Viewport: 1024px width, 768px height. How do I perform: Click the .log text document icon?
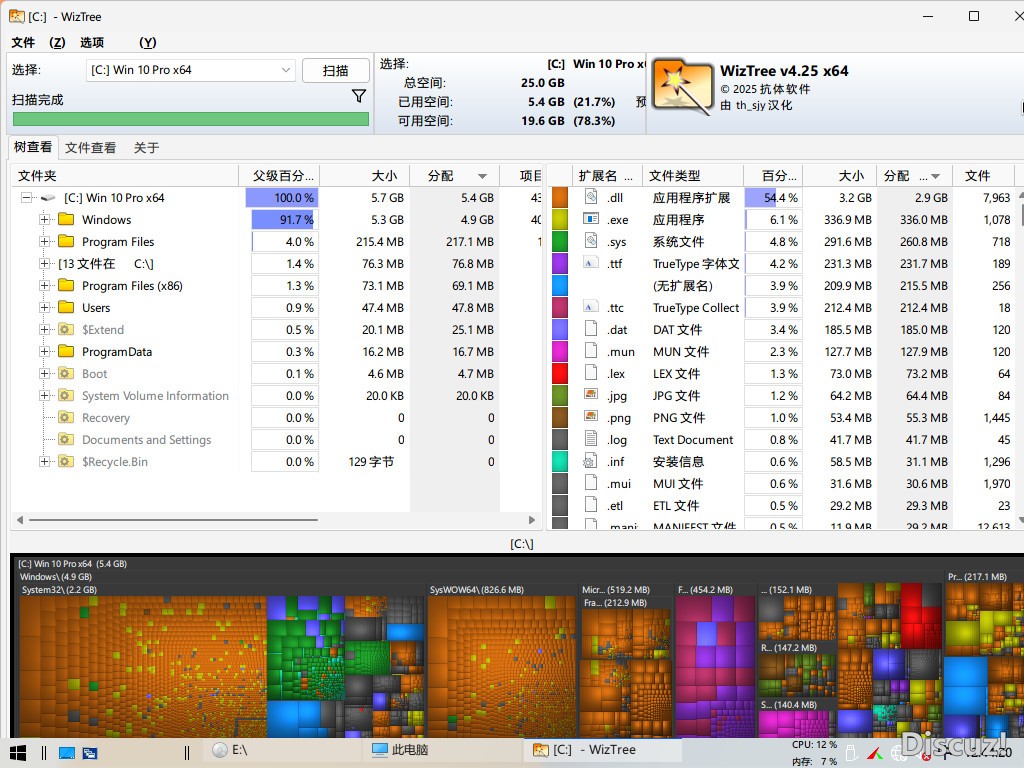click(591, 439)
